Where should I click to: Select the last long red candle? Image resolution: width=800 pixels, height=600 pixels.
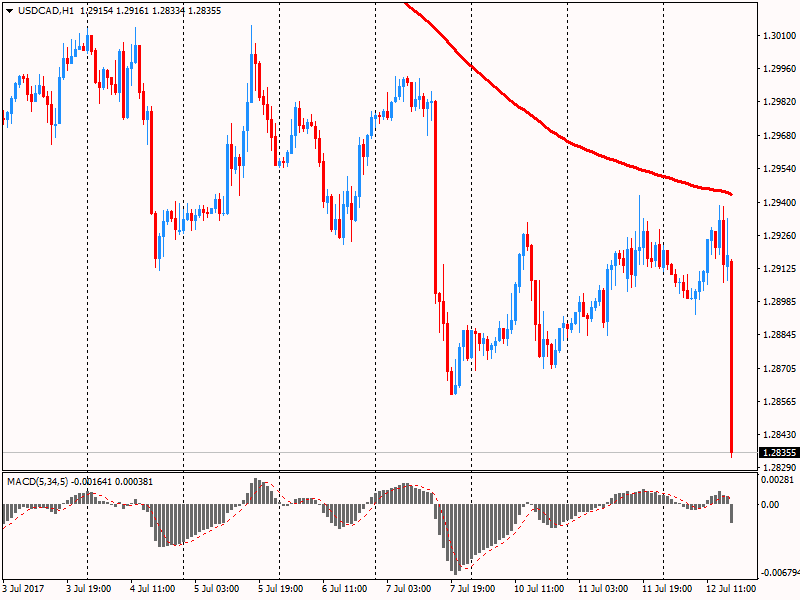click(x=732, y=357)
